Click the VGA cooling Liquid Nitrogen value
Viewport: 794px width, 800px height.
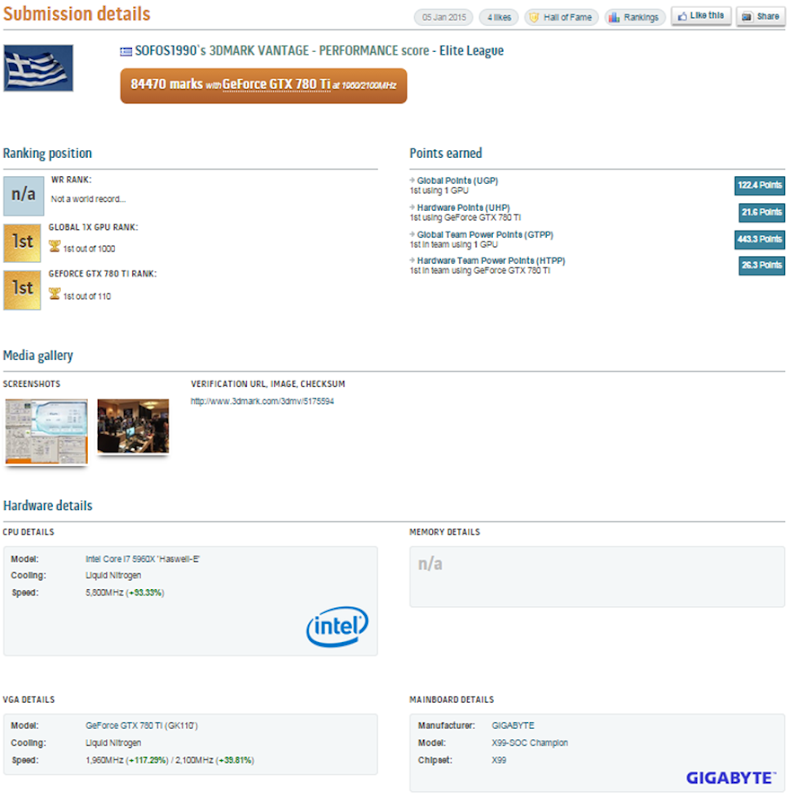pos(113,743)
